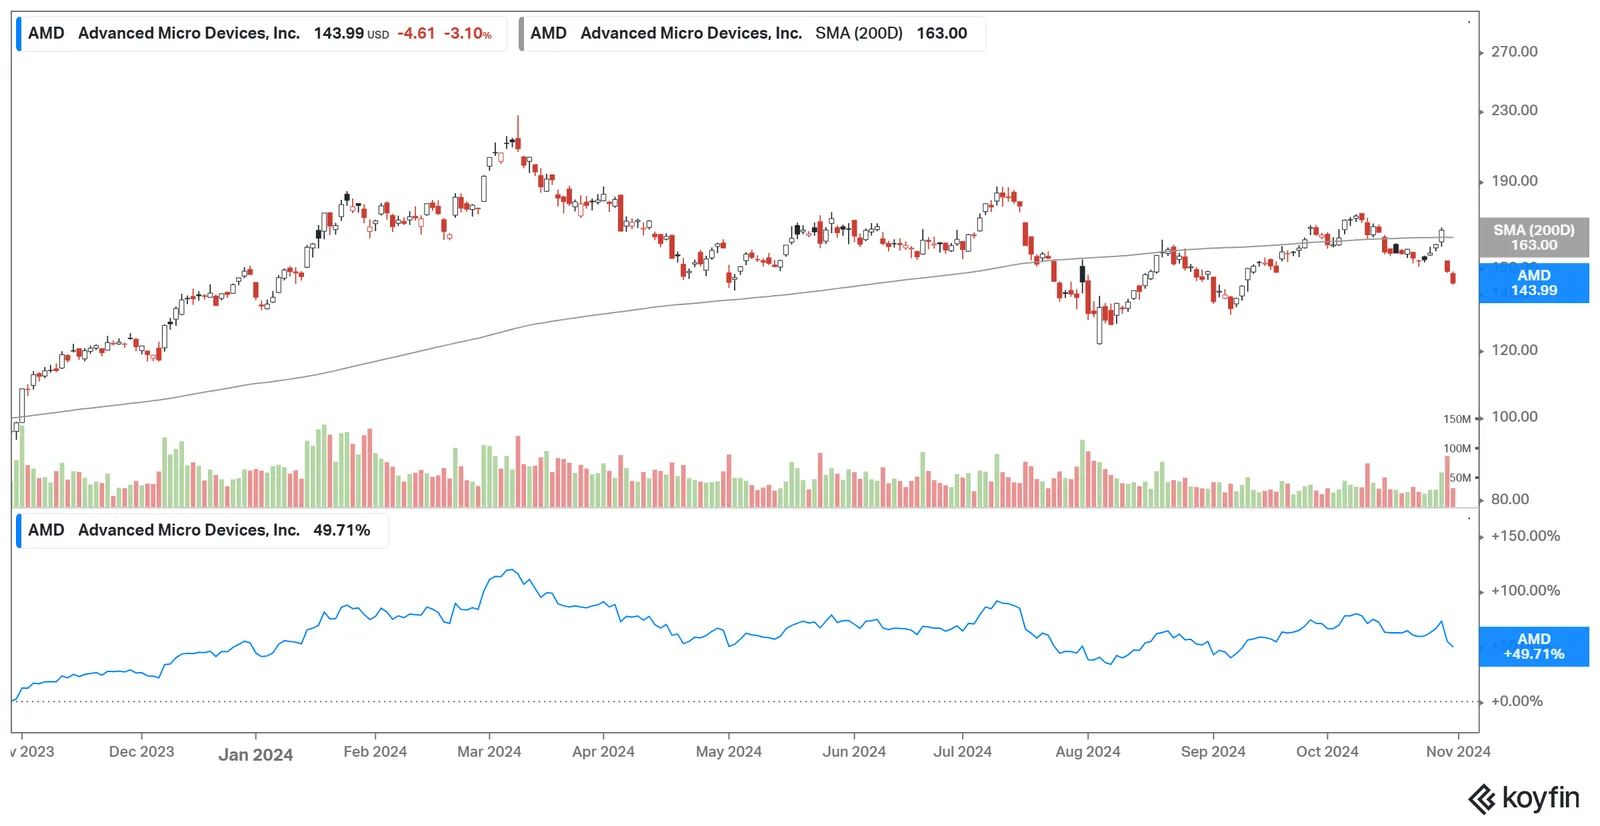Click the +0.00% performance axis label
Image resolution: width=1600 pixels, height=826 pixels.
(1516, 701)
